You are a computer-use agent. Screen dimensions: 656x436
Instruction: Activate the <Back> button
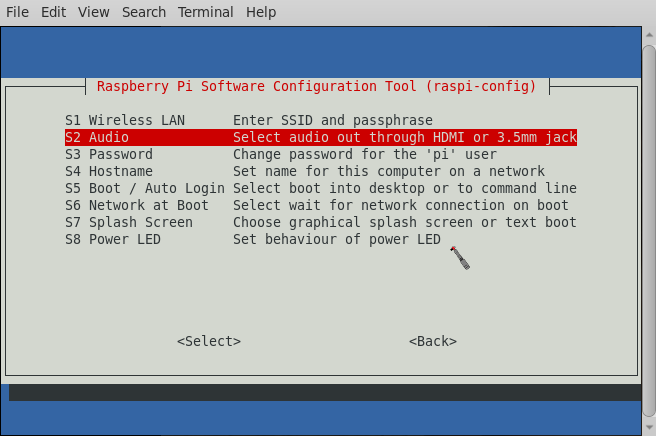click(433, 341)
